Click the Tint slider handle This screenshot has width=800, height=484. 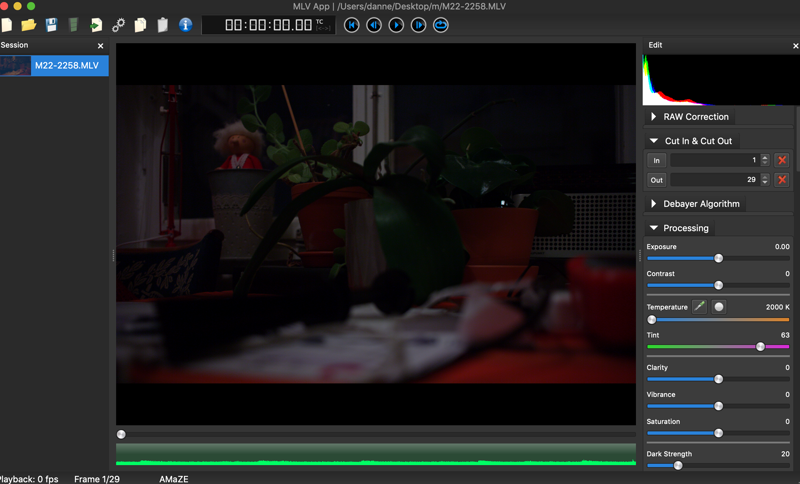(x=760, y=347)
